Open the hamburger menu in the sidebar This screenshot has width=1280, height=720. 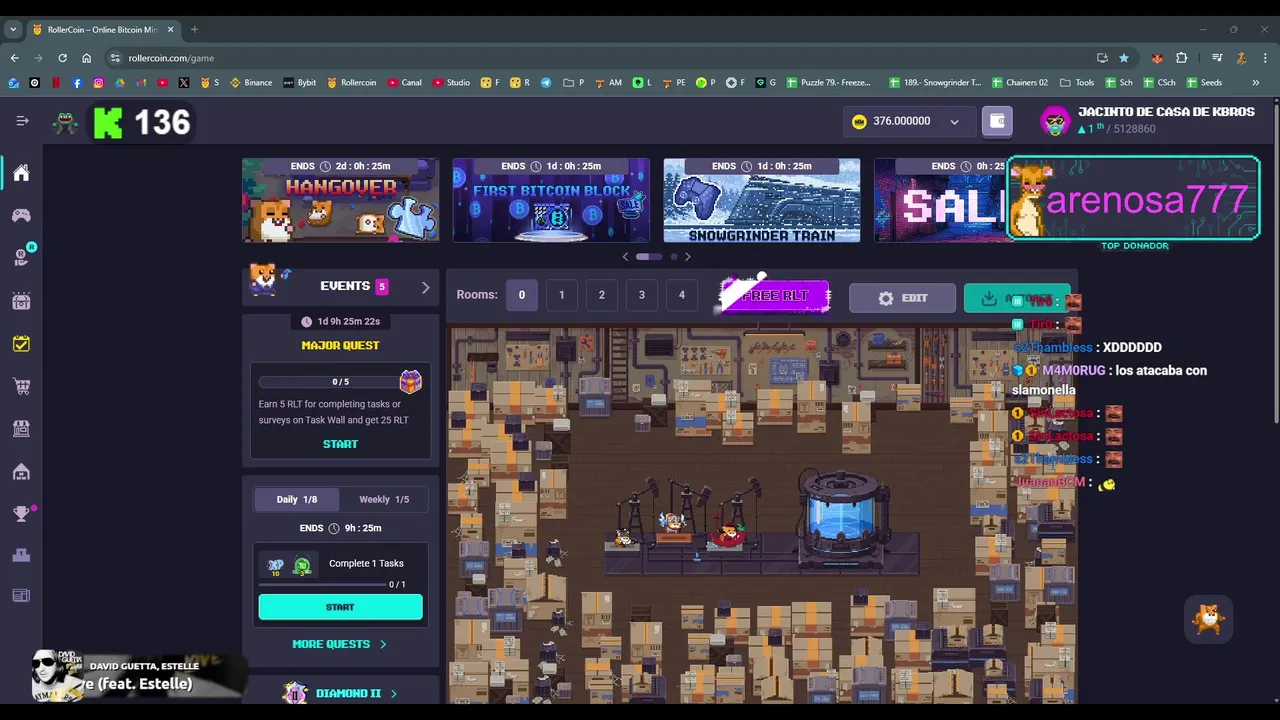click(x=22, y=121)
